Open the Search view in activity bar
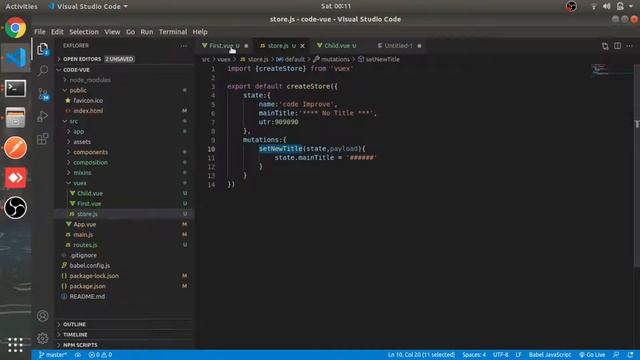Image resolution: width=640 pixels, height=360 pixels. (x=42, y=71)
